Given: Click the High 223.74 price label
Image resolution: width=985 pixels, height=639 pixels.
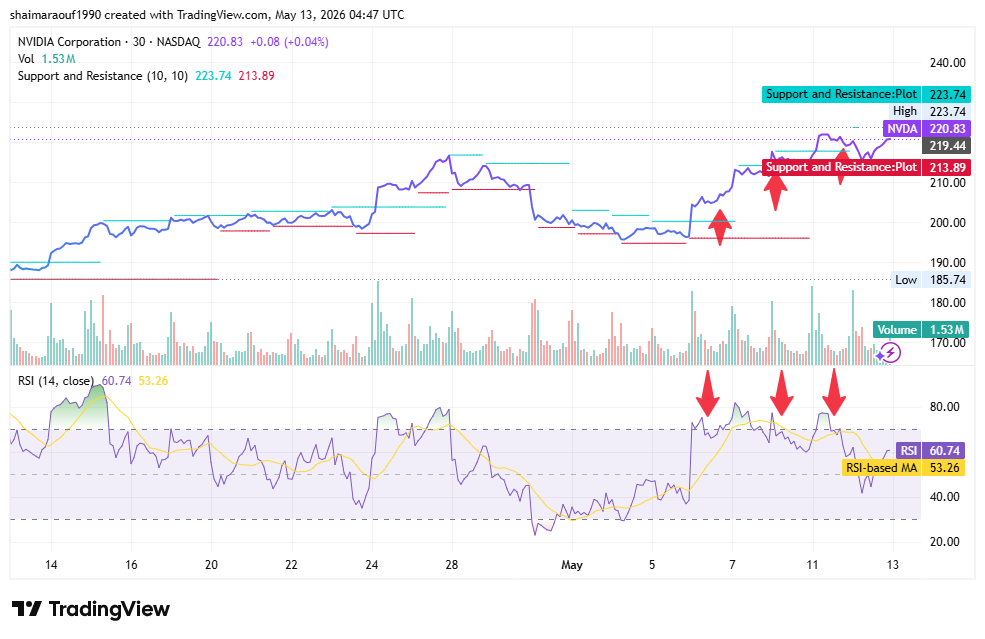Looking at the screenshot, I should point(929,111).
